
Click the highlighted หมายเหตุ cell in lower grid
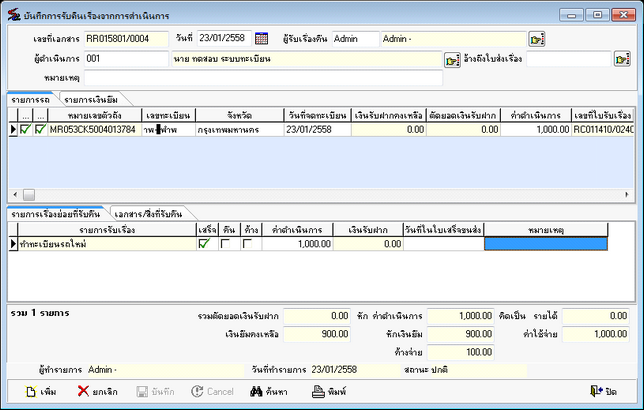[546, 244]
